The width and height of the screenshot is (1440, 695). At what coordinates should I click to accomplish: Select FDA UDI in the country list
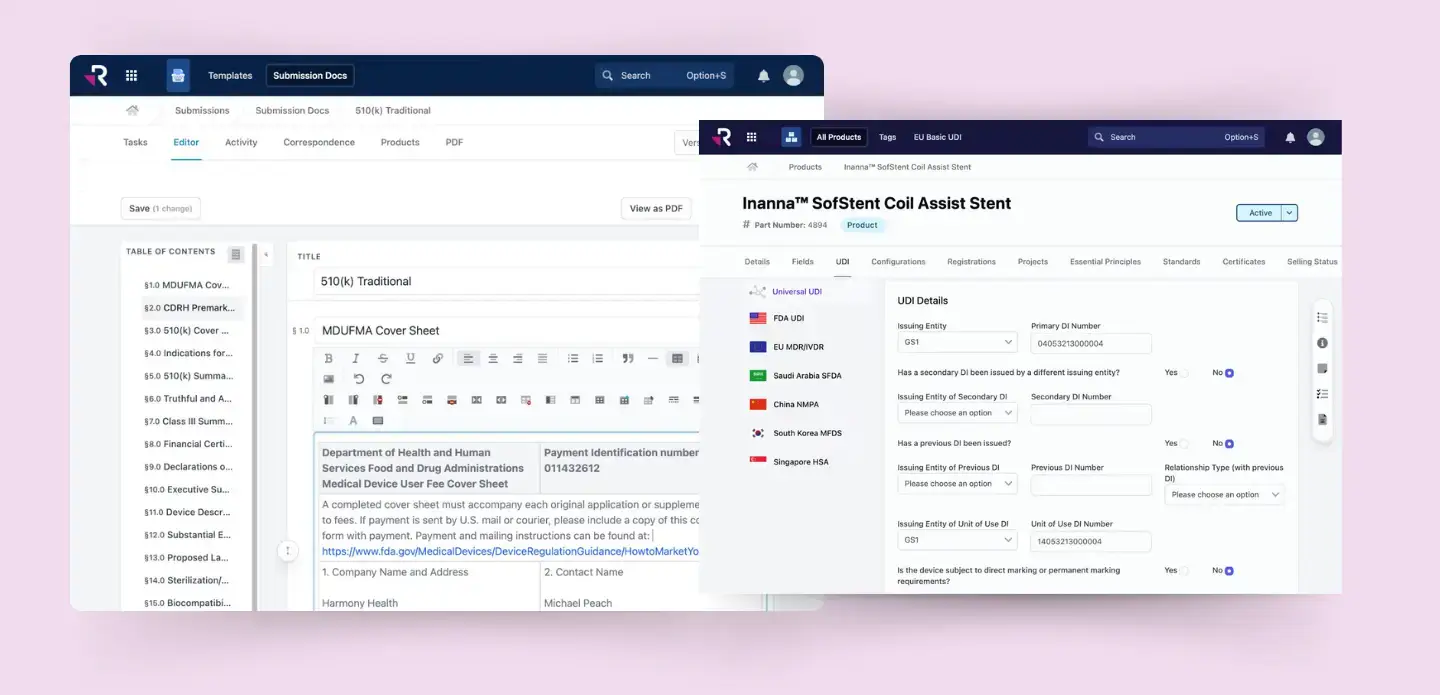pyautogui.click(x=789, y=317)
